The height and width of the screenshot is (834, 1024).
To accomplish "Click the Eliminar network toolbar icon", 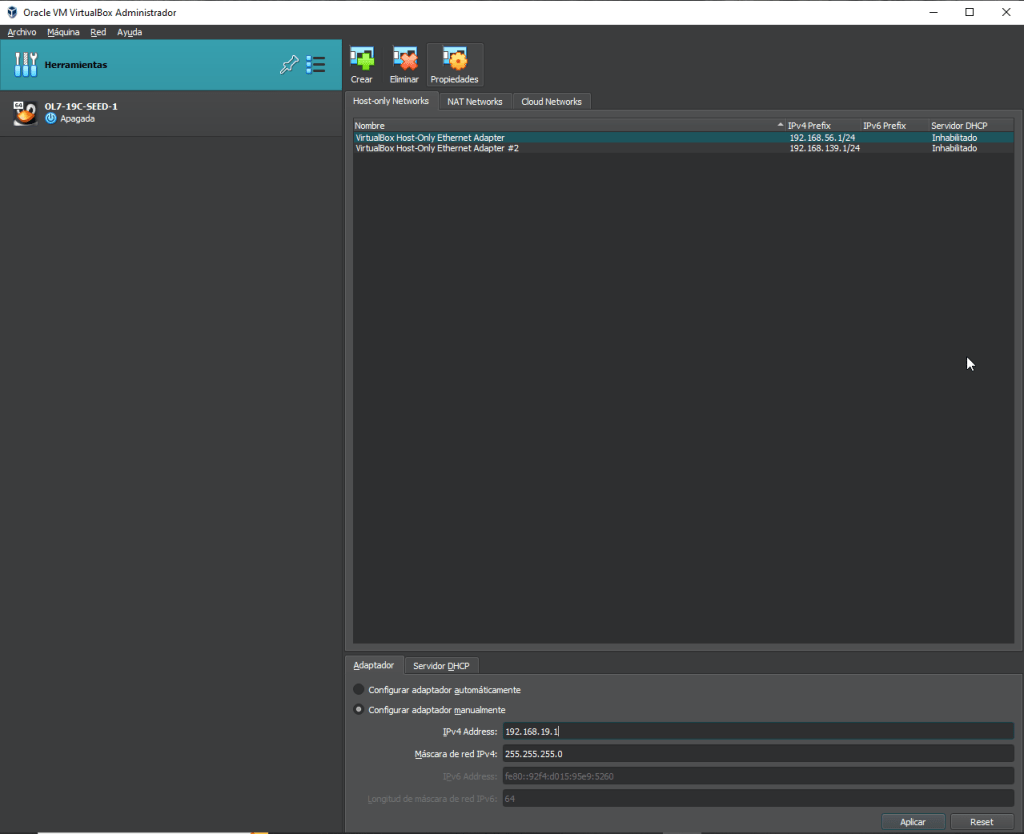I will click(404, 59).
